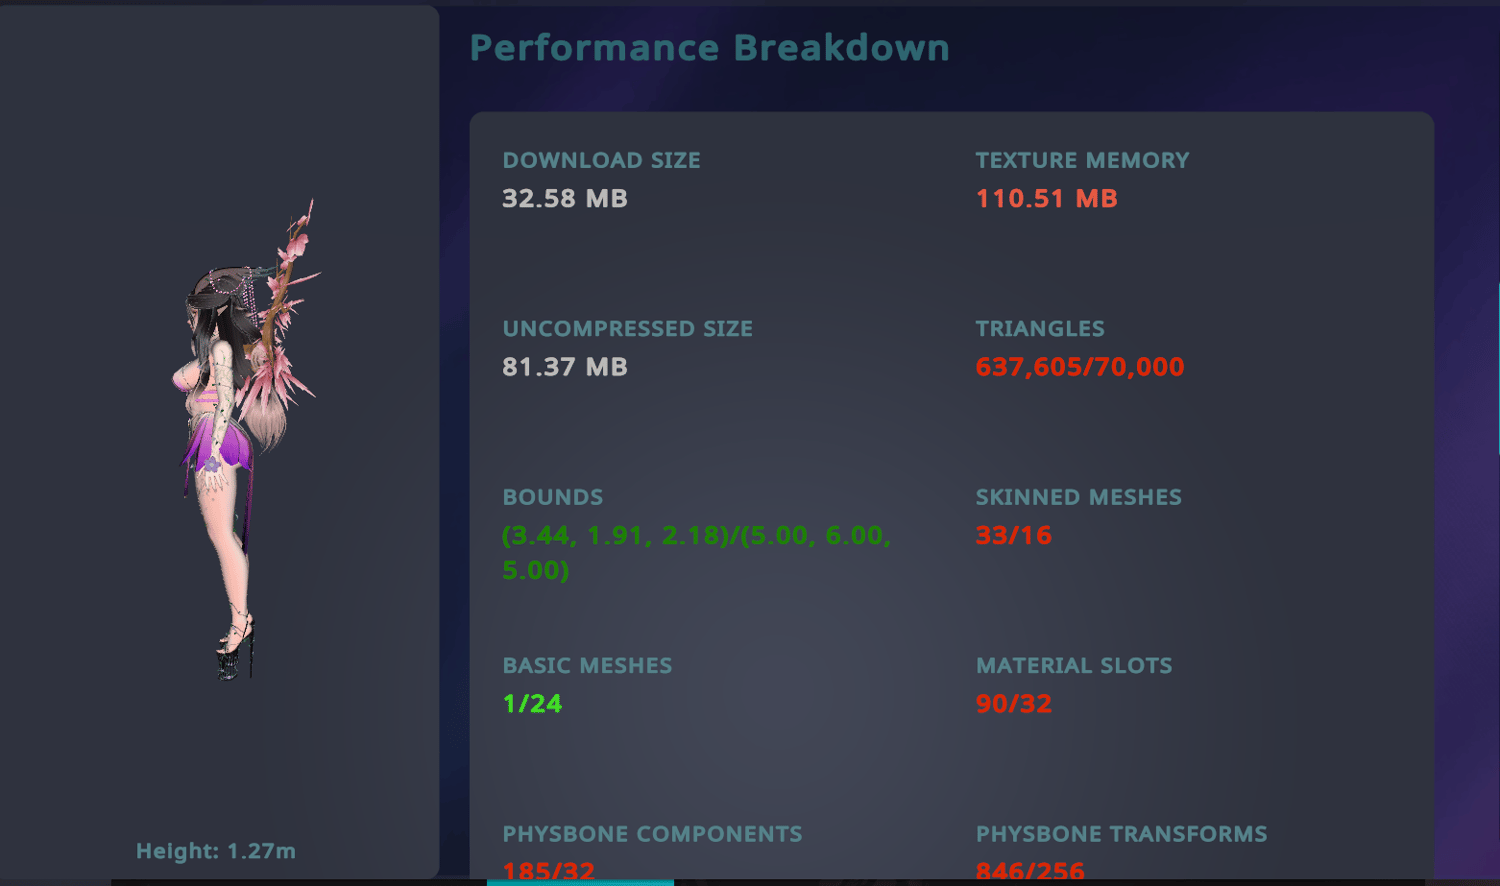The image size is (1500, 886).
Task: Select the Skinned Meshes label
Action: (1079, 497)
